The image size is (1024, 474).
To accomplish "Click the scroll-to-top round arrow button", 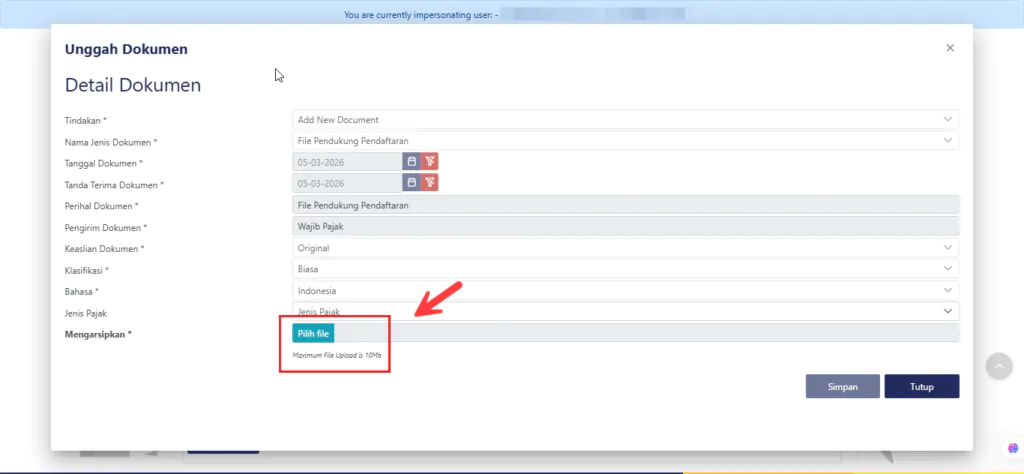I will 999,367.
